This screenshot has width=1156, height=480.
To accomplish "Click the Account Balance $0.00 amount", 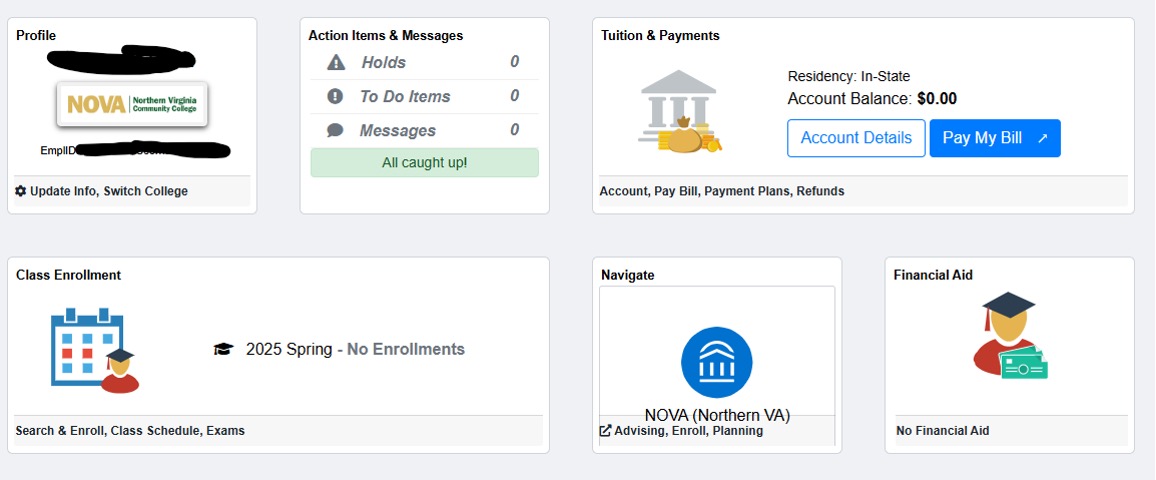I will click(x=937, y=99).
